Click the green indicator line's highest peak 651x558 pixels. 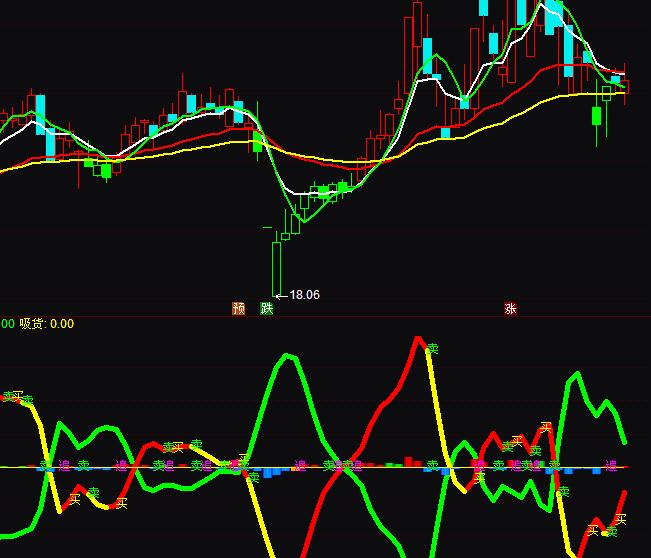289,357
